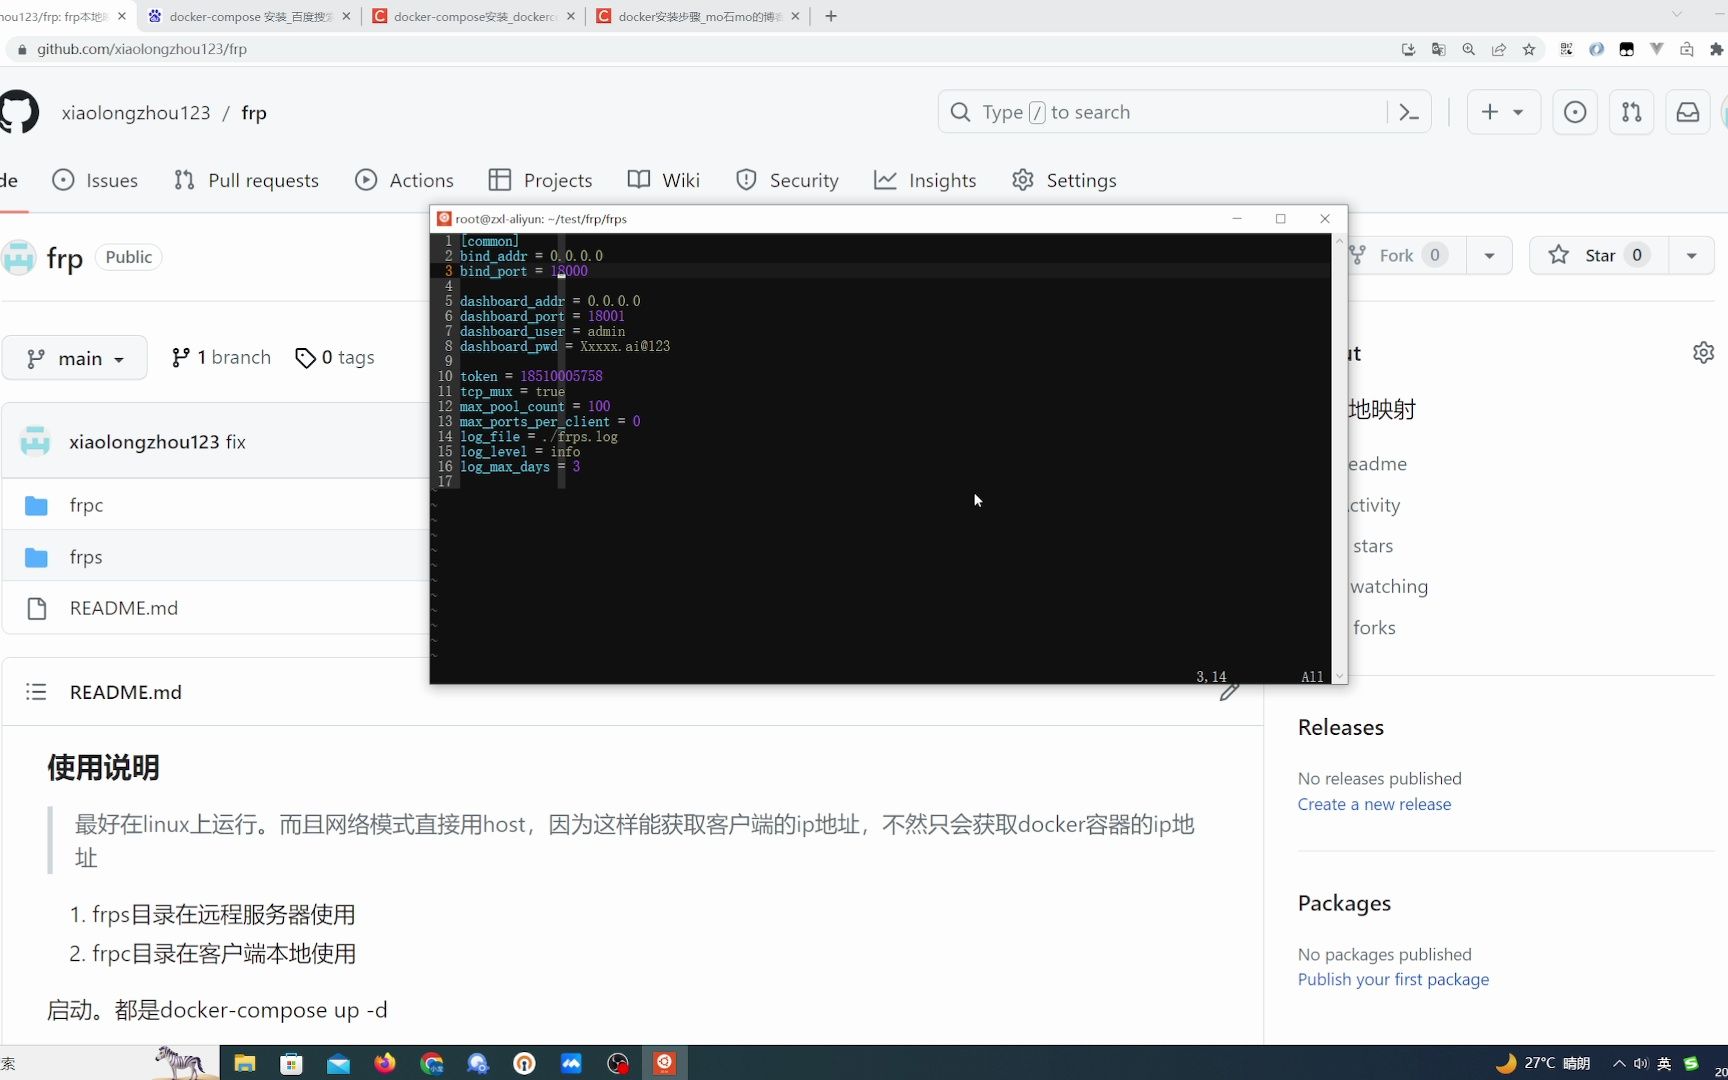
Task: Click the terminal window title 'root@zxl-aliyun'
Action: [541, 219]
